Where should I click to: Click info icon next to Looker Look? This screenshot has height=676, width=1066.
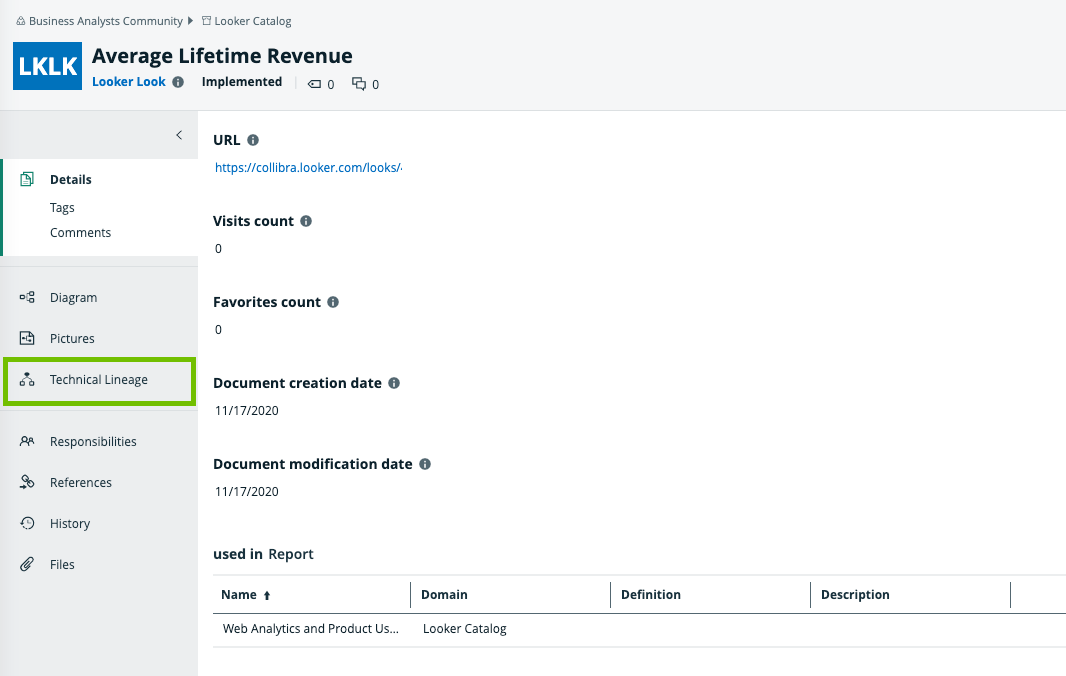pos(178,82)
